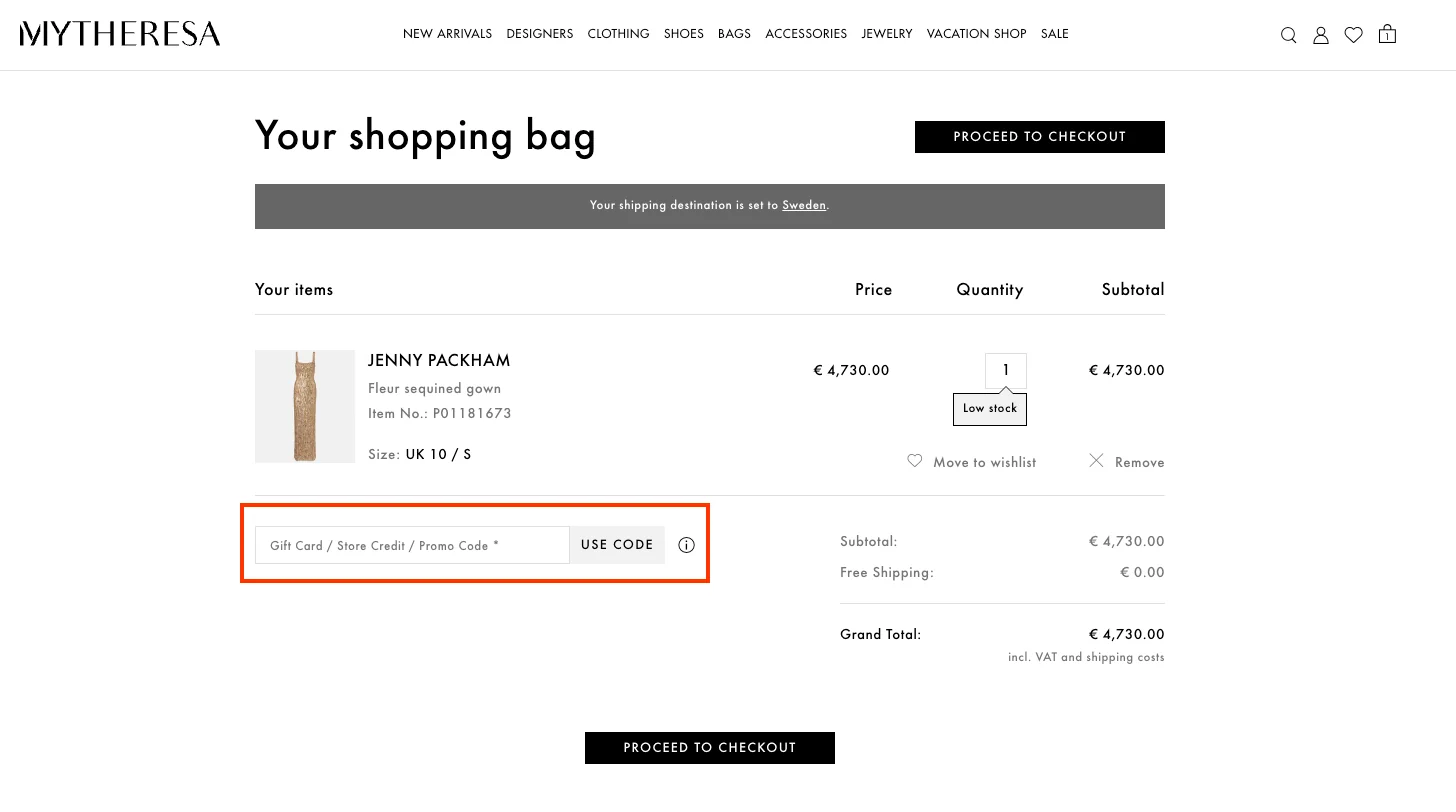Click the item price € 4,730.00 in Price column
Screen dimensions: 1456x812
[851, 370]
